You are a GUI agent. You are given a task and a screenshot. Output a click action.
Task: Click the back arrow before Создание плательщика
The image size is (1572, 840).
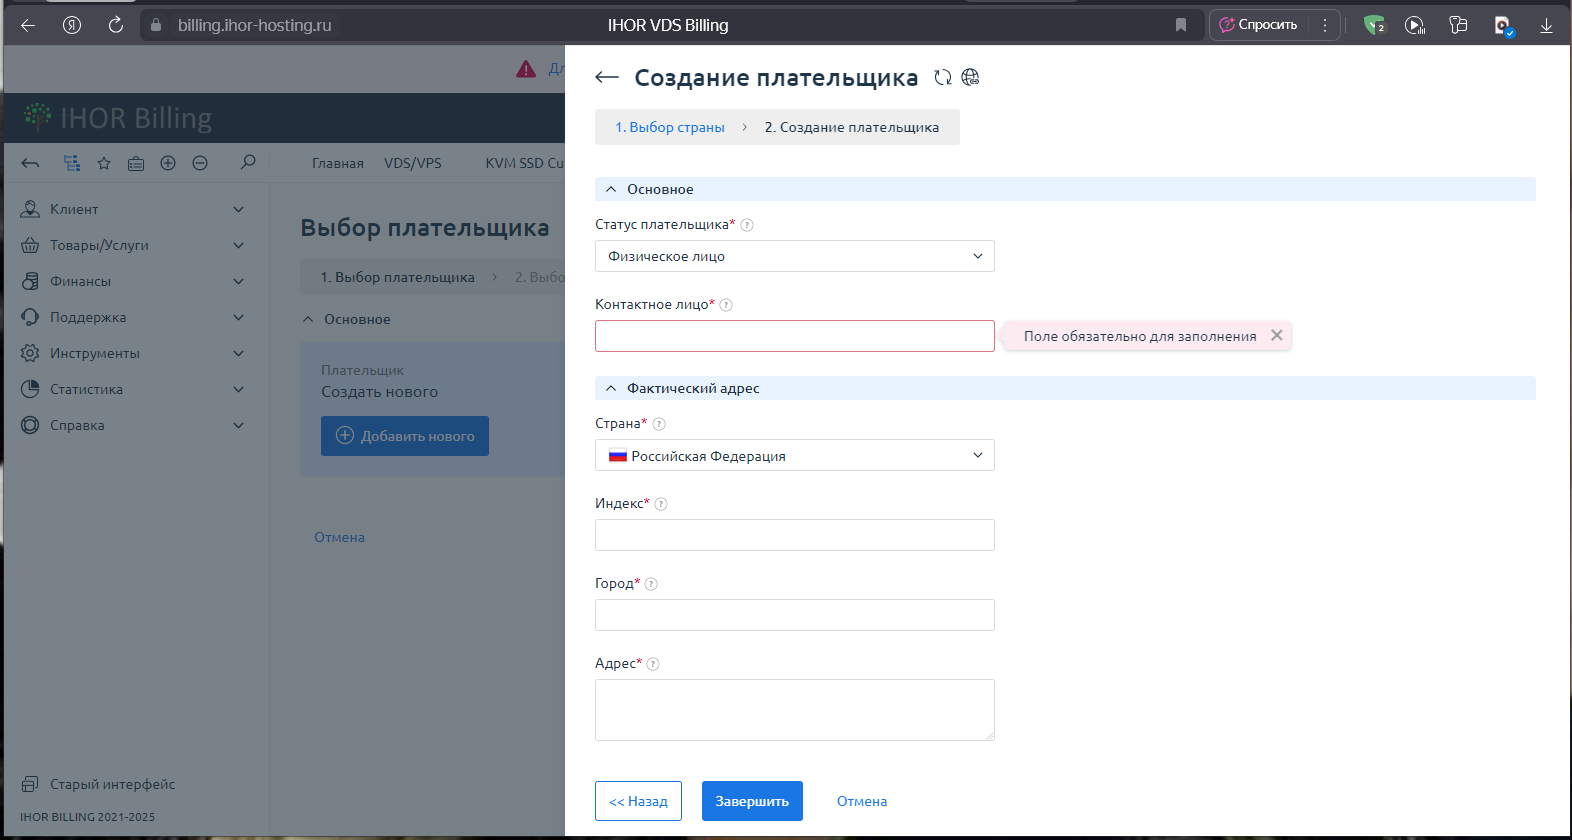[607, 77]
